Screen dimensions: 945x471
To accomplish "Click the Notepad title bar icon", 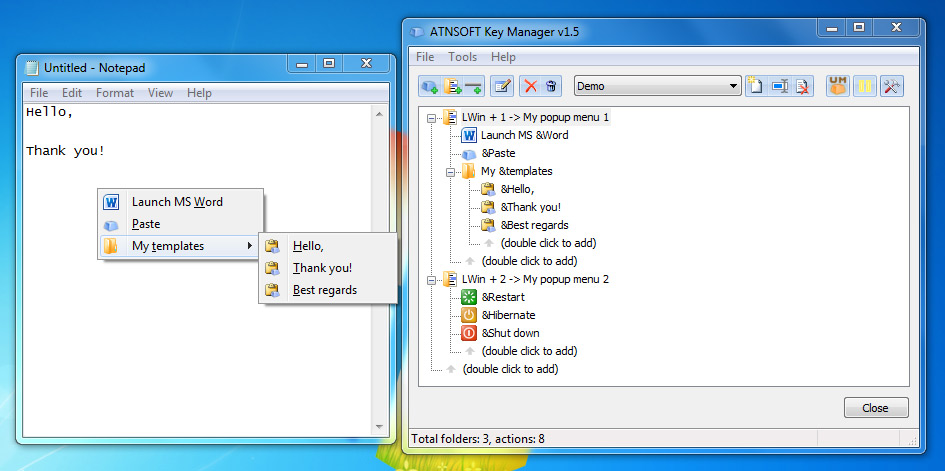I will (x=31, y=68).
